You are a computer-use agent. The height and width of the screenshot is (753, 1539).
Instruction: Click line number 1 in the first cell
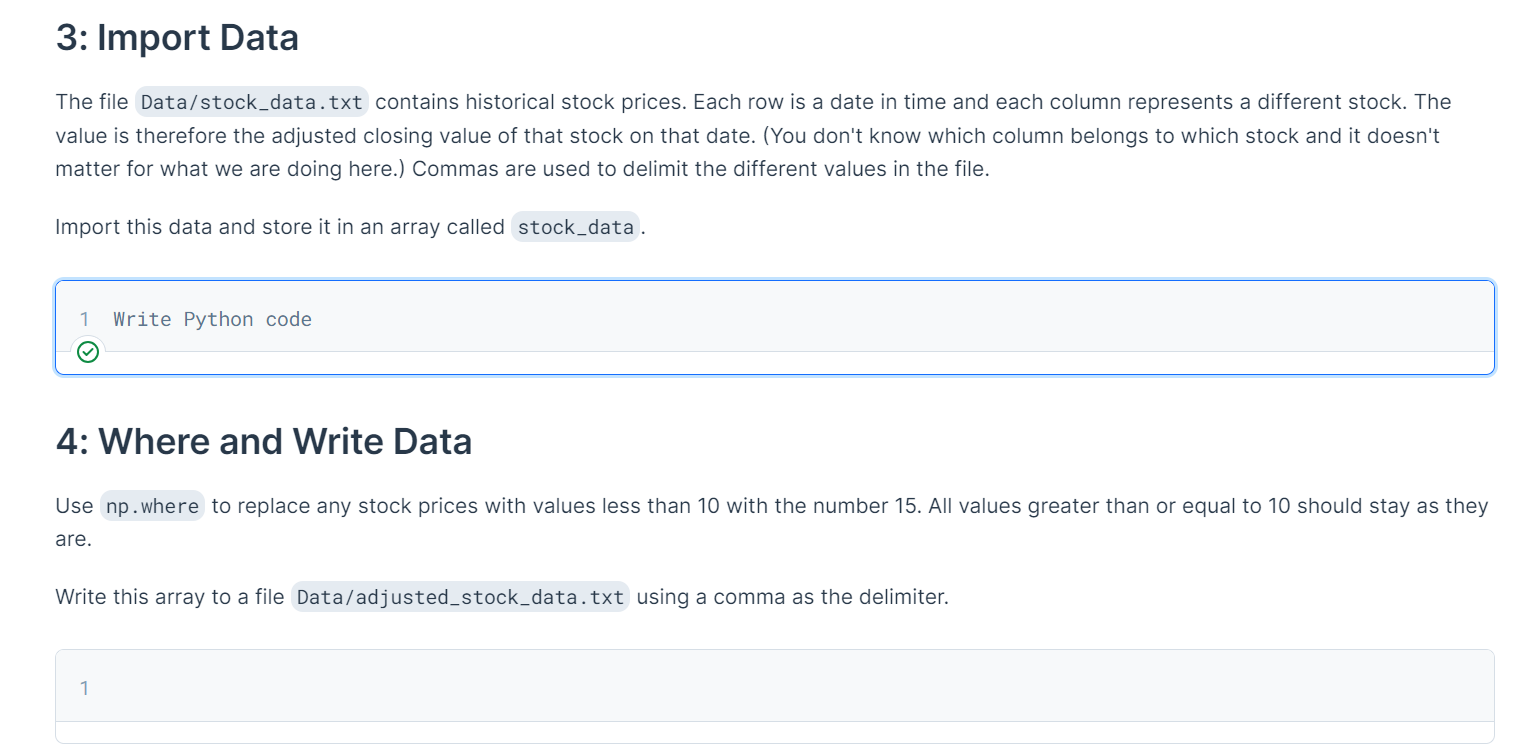[84, 319]
